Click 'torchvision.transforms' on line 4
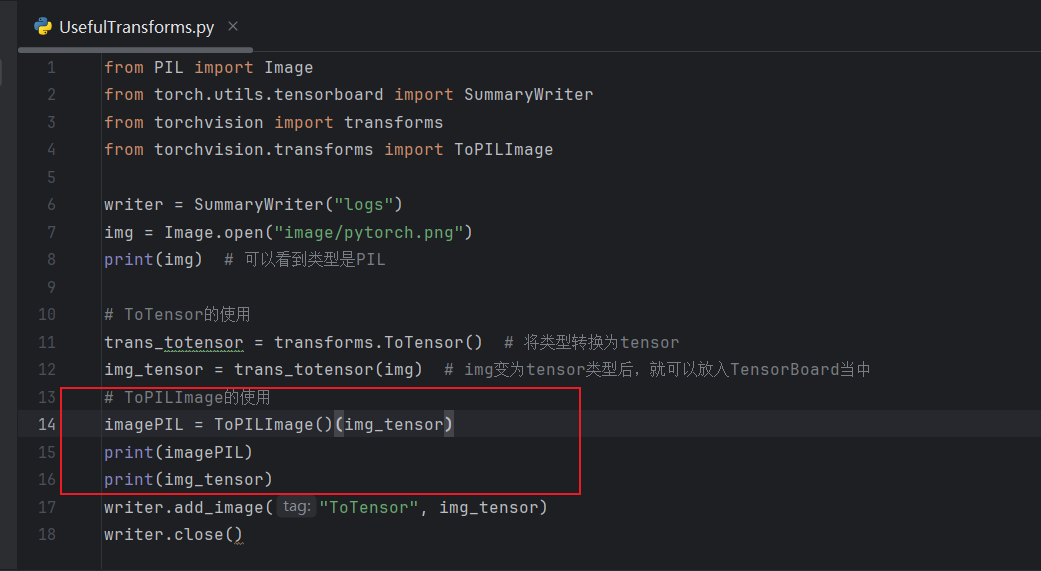This screenshot has height=571, width=1041. (x=264, y=150)
